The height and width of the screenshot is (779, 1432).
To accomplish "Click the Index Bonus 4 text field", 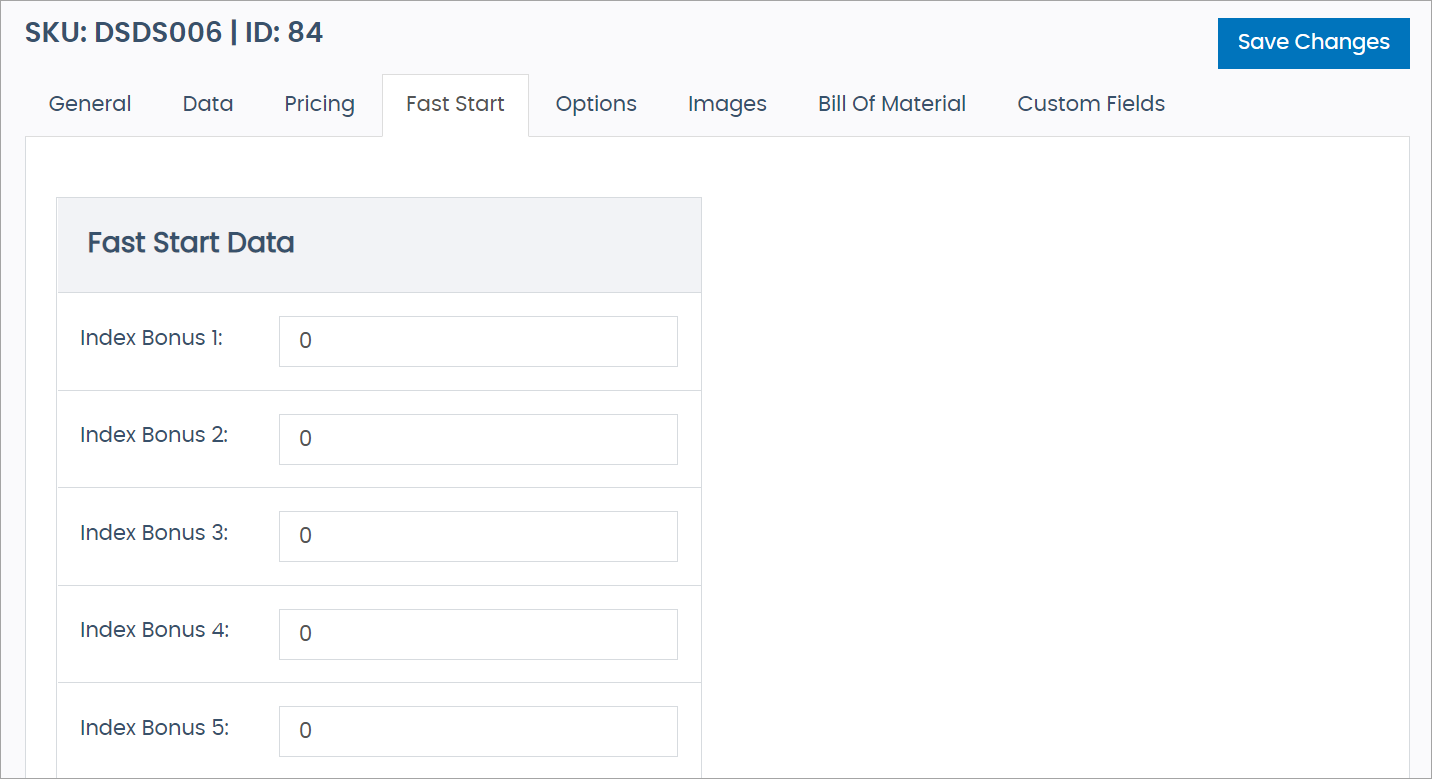I will coord(478,634).
